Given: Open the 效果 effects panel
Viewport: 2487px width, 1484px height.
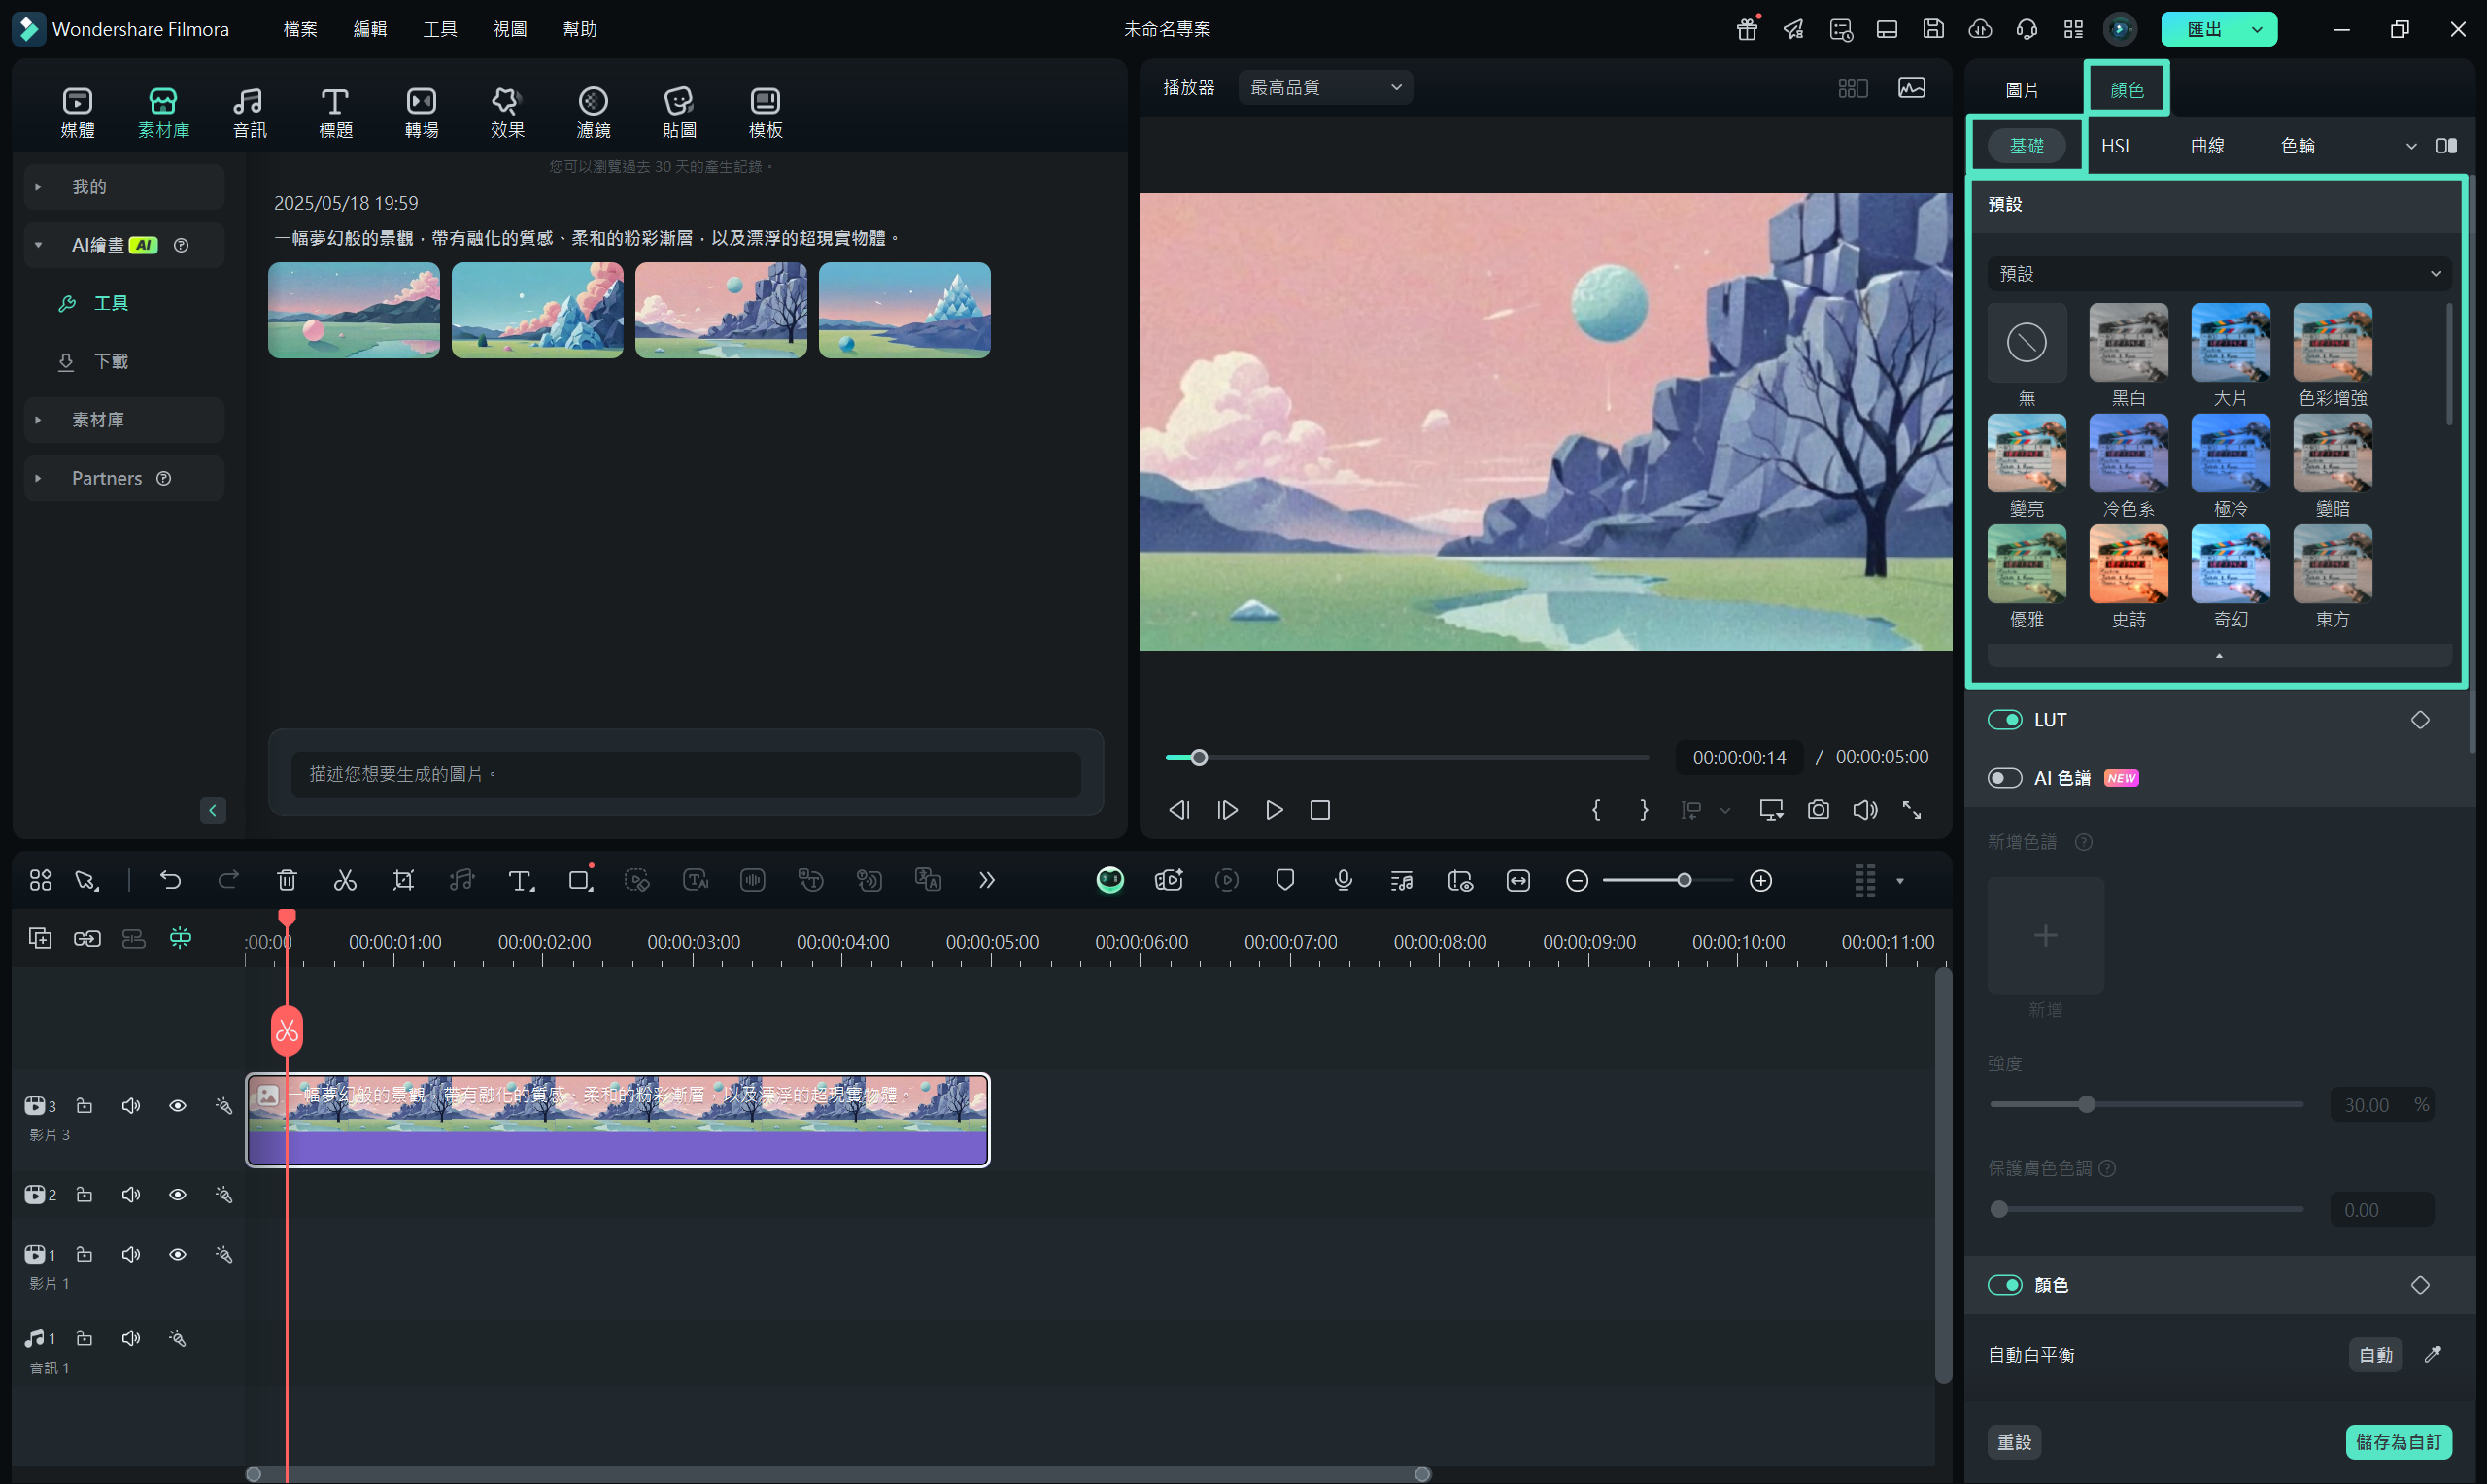Looking at the screenshot, I should click(507, 112).
